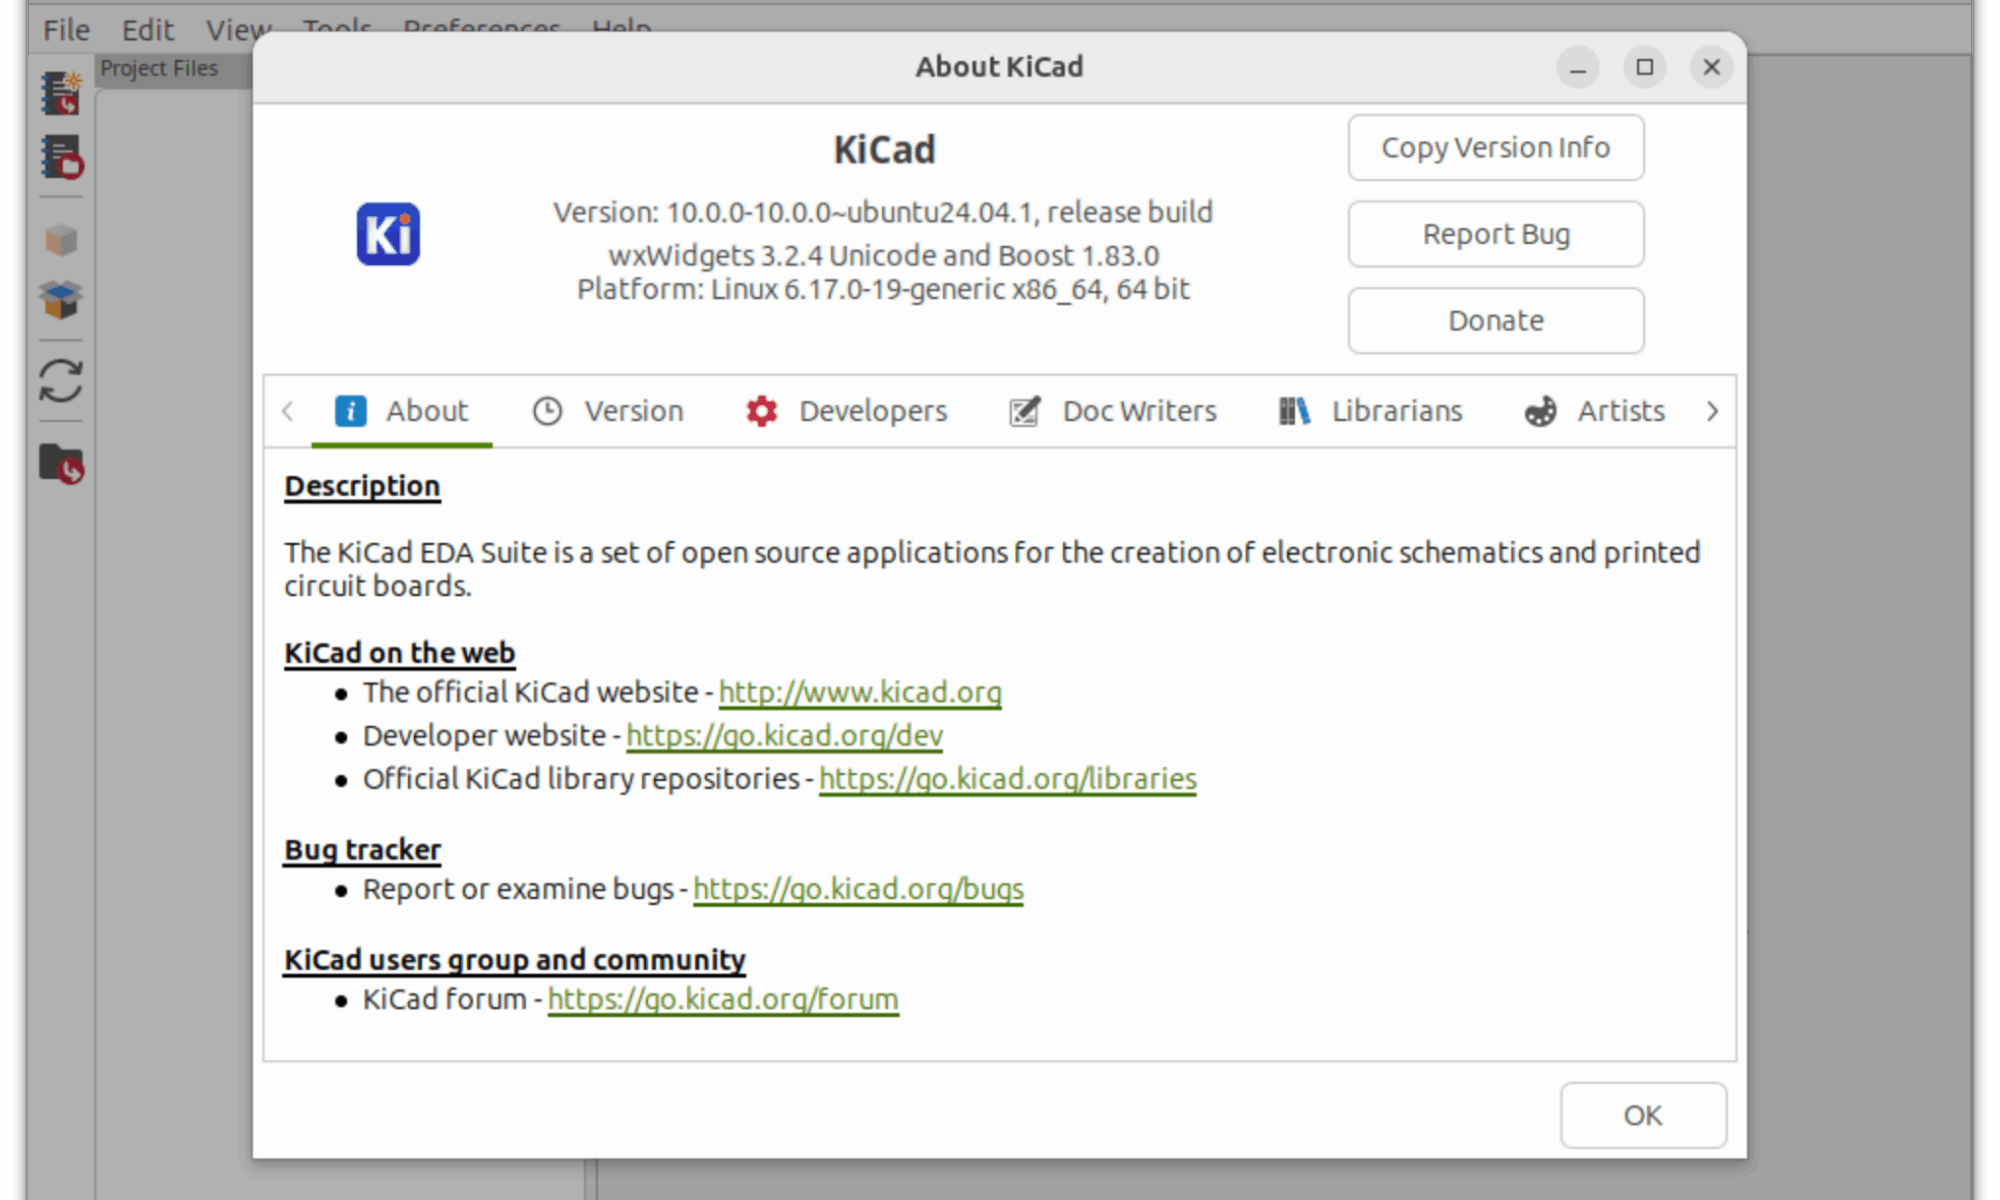
Task: Click the palette icon on Artists tab
Action: (1540, 411)
